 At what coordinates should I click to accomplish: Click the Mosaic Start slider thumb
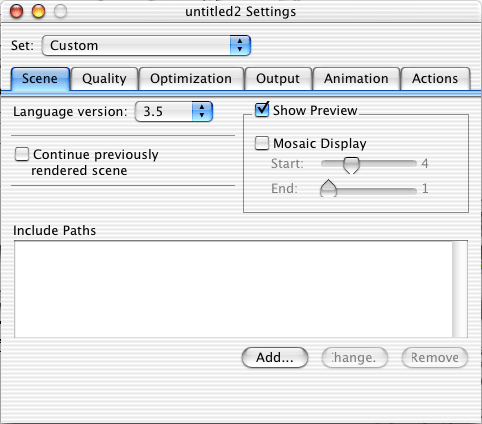point(351,165)
